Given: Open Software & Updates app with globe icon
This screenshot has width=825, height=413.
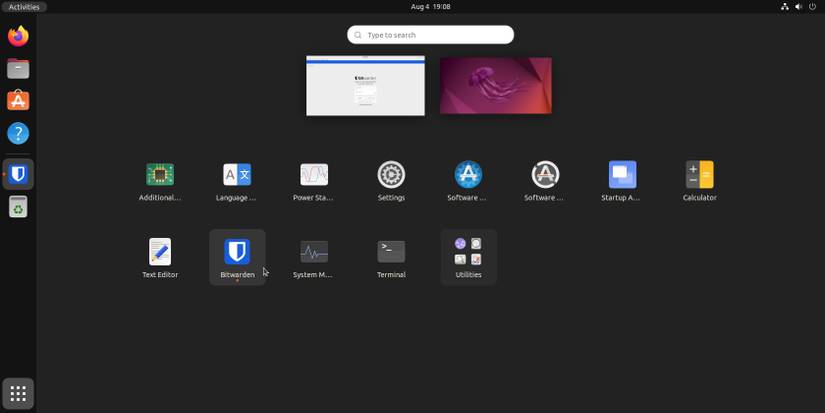Looking at the screenshot, I should [x=468, y=180].
